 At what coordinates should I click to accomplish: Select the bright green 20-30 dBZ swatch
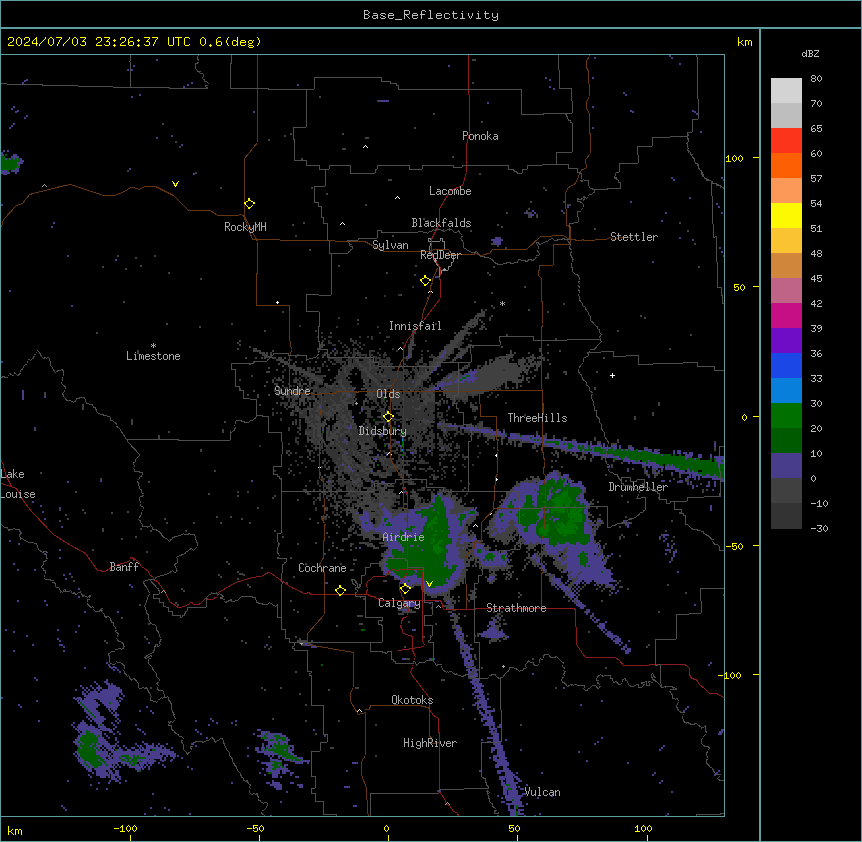pos(786,416)
